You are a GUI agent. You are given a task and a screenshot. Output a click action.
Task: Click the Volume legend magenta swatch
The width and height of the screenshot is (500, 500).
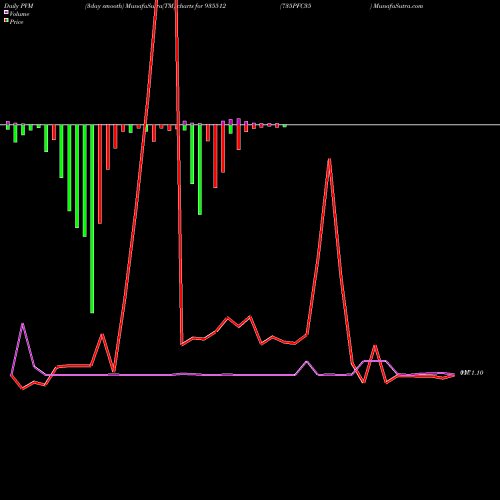tap(6, 12)
